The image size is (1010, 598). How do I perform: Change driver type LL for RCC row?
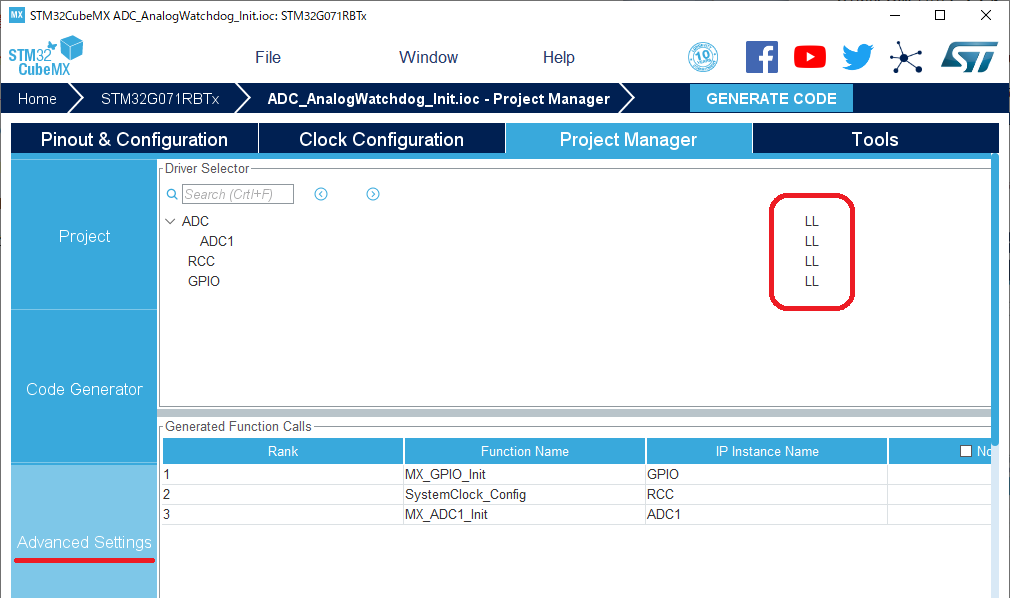tap(812, 261)
